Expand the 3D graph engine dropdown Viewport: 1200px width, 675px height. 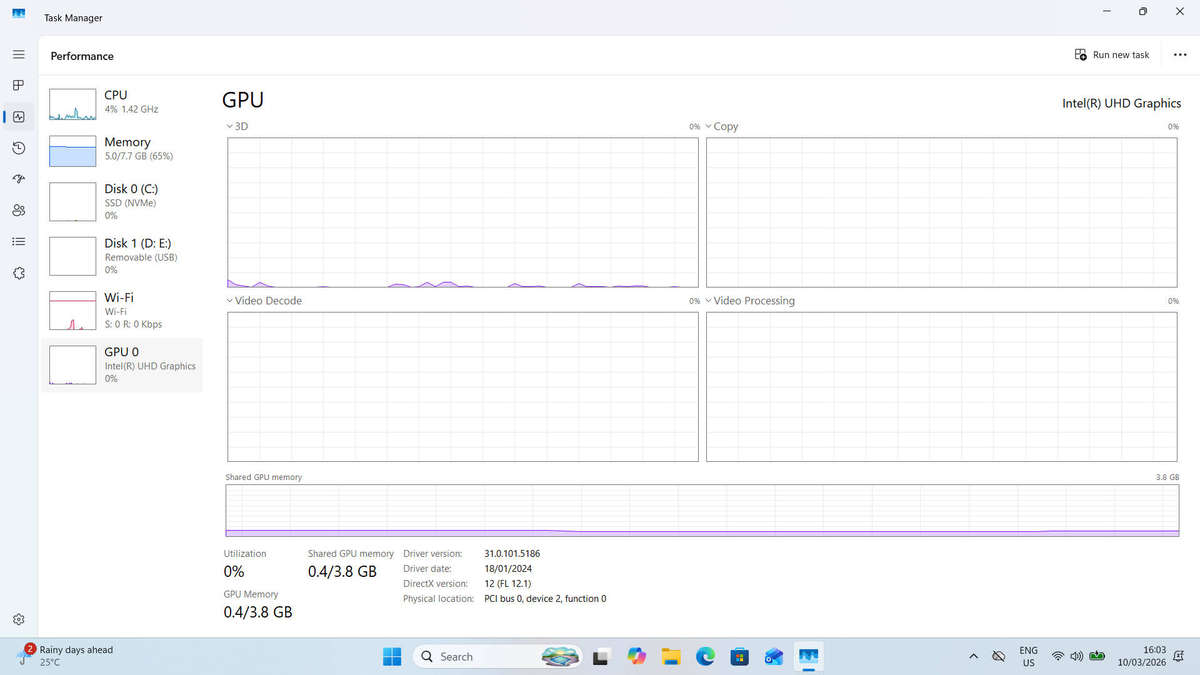pos(237,127)
